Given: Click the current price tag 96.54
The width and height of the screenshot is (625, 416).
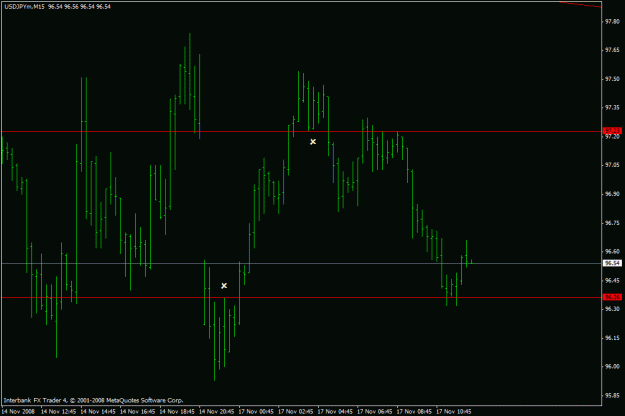Looking at the screenshot, I should 612,263.
